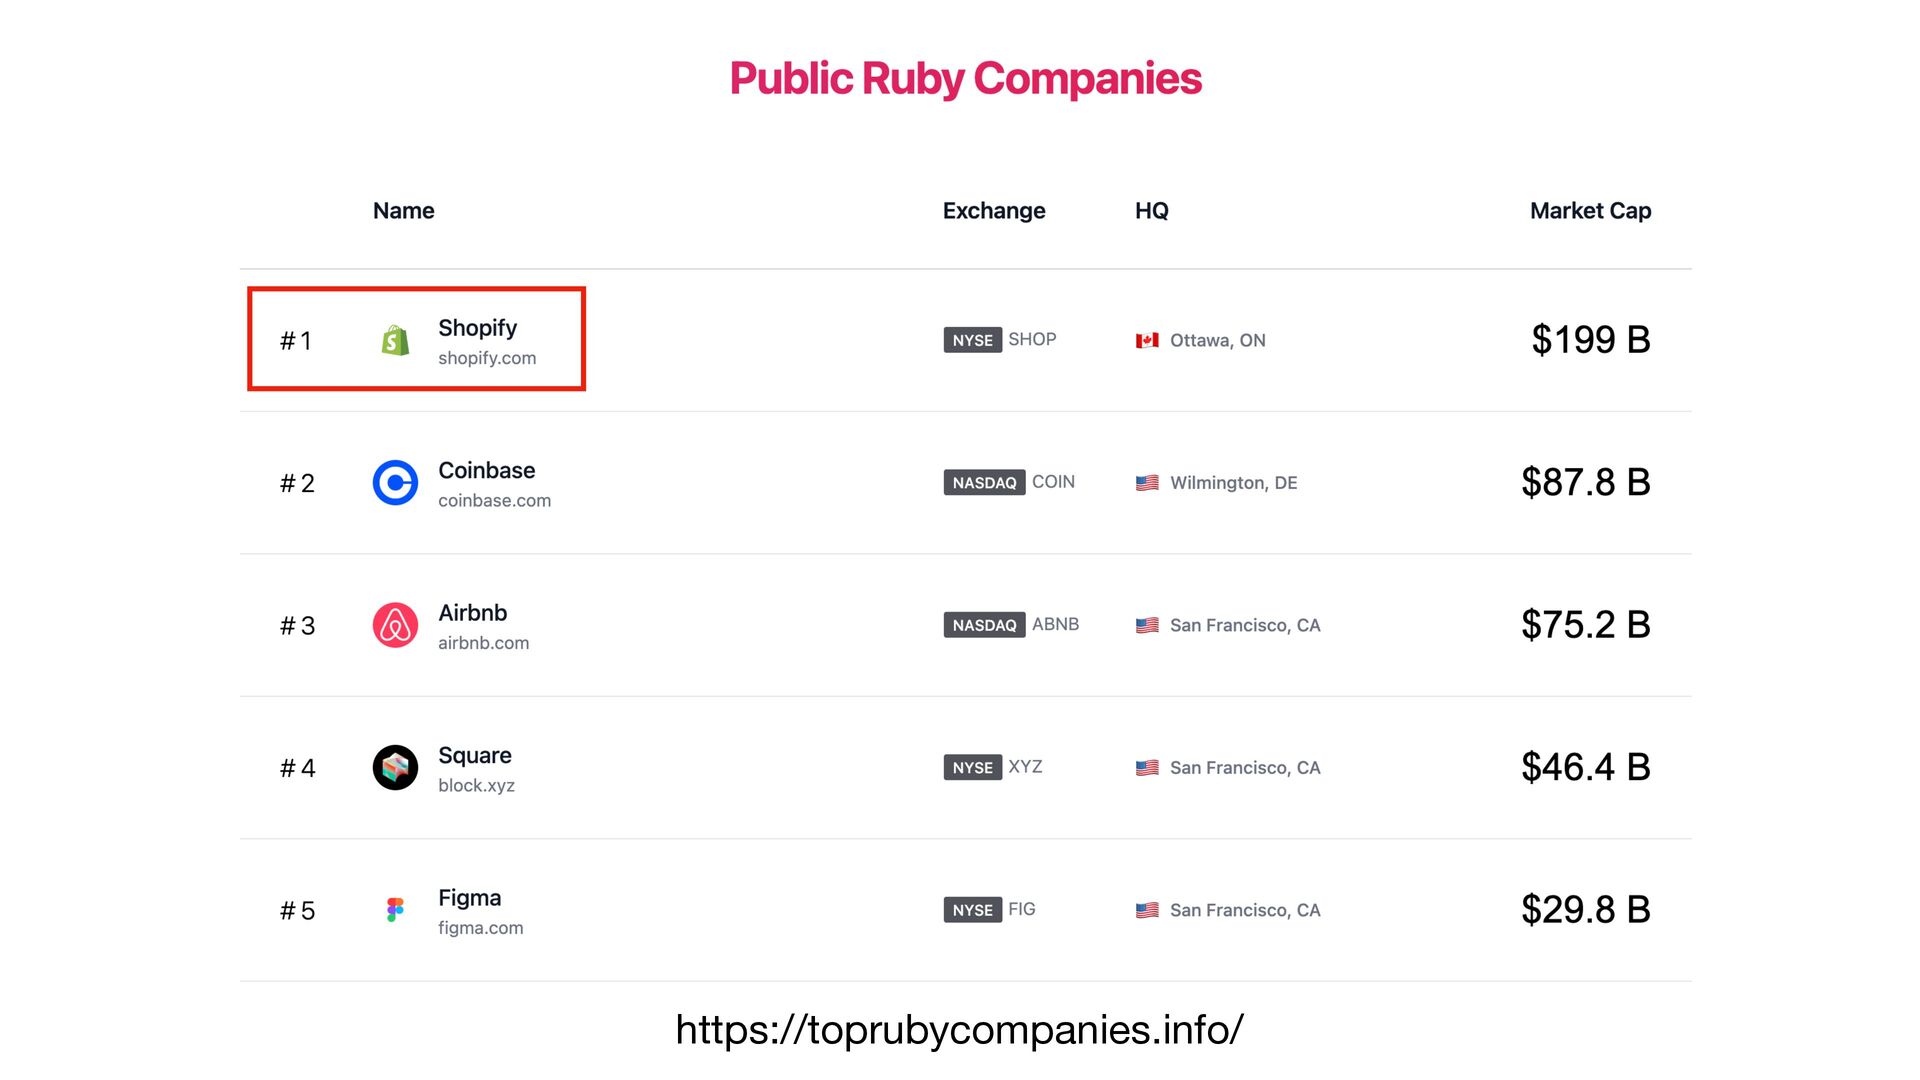Click the US flag beside Wilmington, DE
The width and height of the screenshot is (1920, 1080).
coord(1147,483)
